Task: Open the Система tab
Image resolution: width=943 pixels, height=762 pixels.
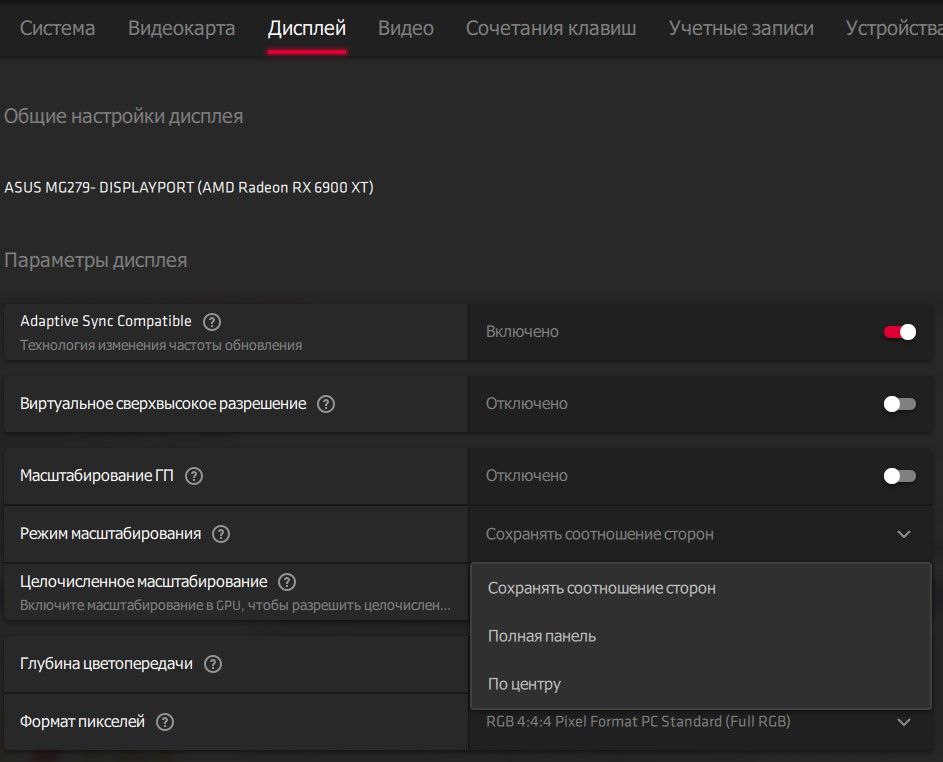Action: (x=58, y=28)
